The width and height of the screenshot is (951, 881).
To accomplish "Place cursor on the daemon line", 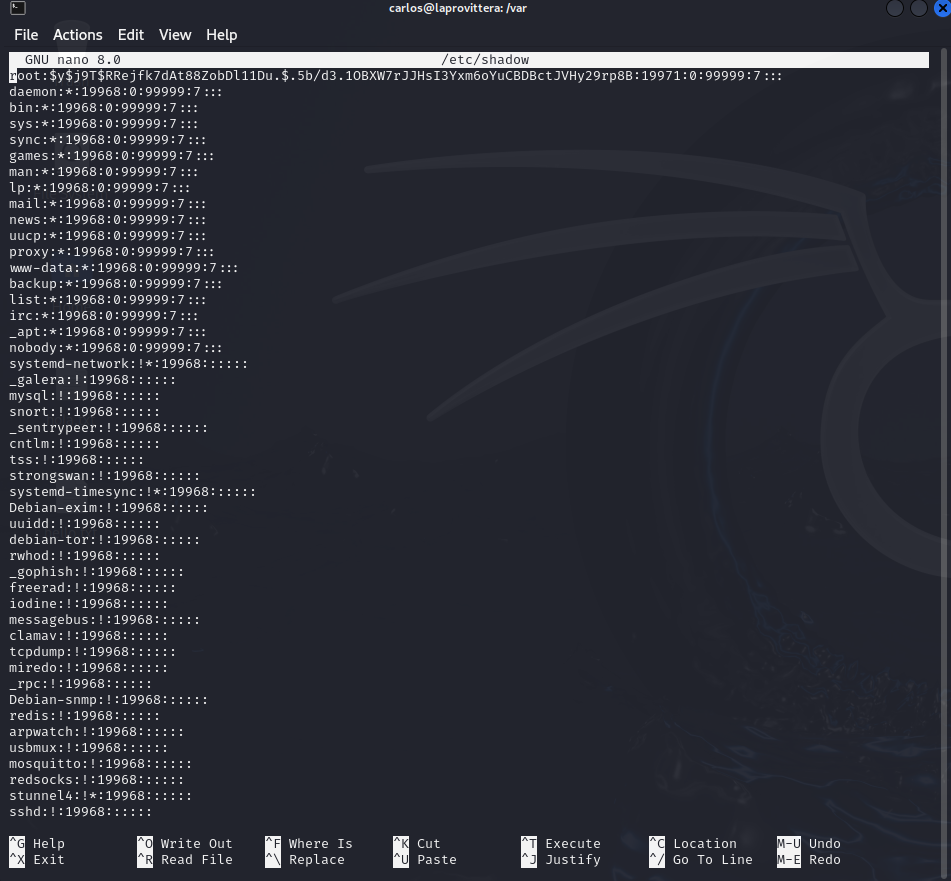I will tap(115, 92).
